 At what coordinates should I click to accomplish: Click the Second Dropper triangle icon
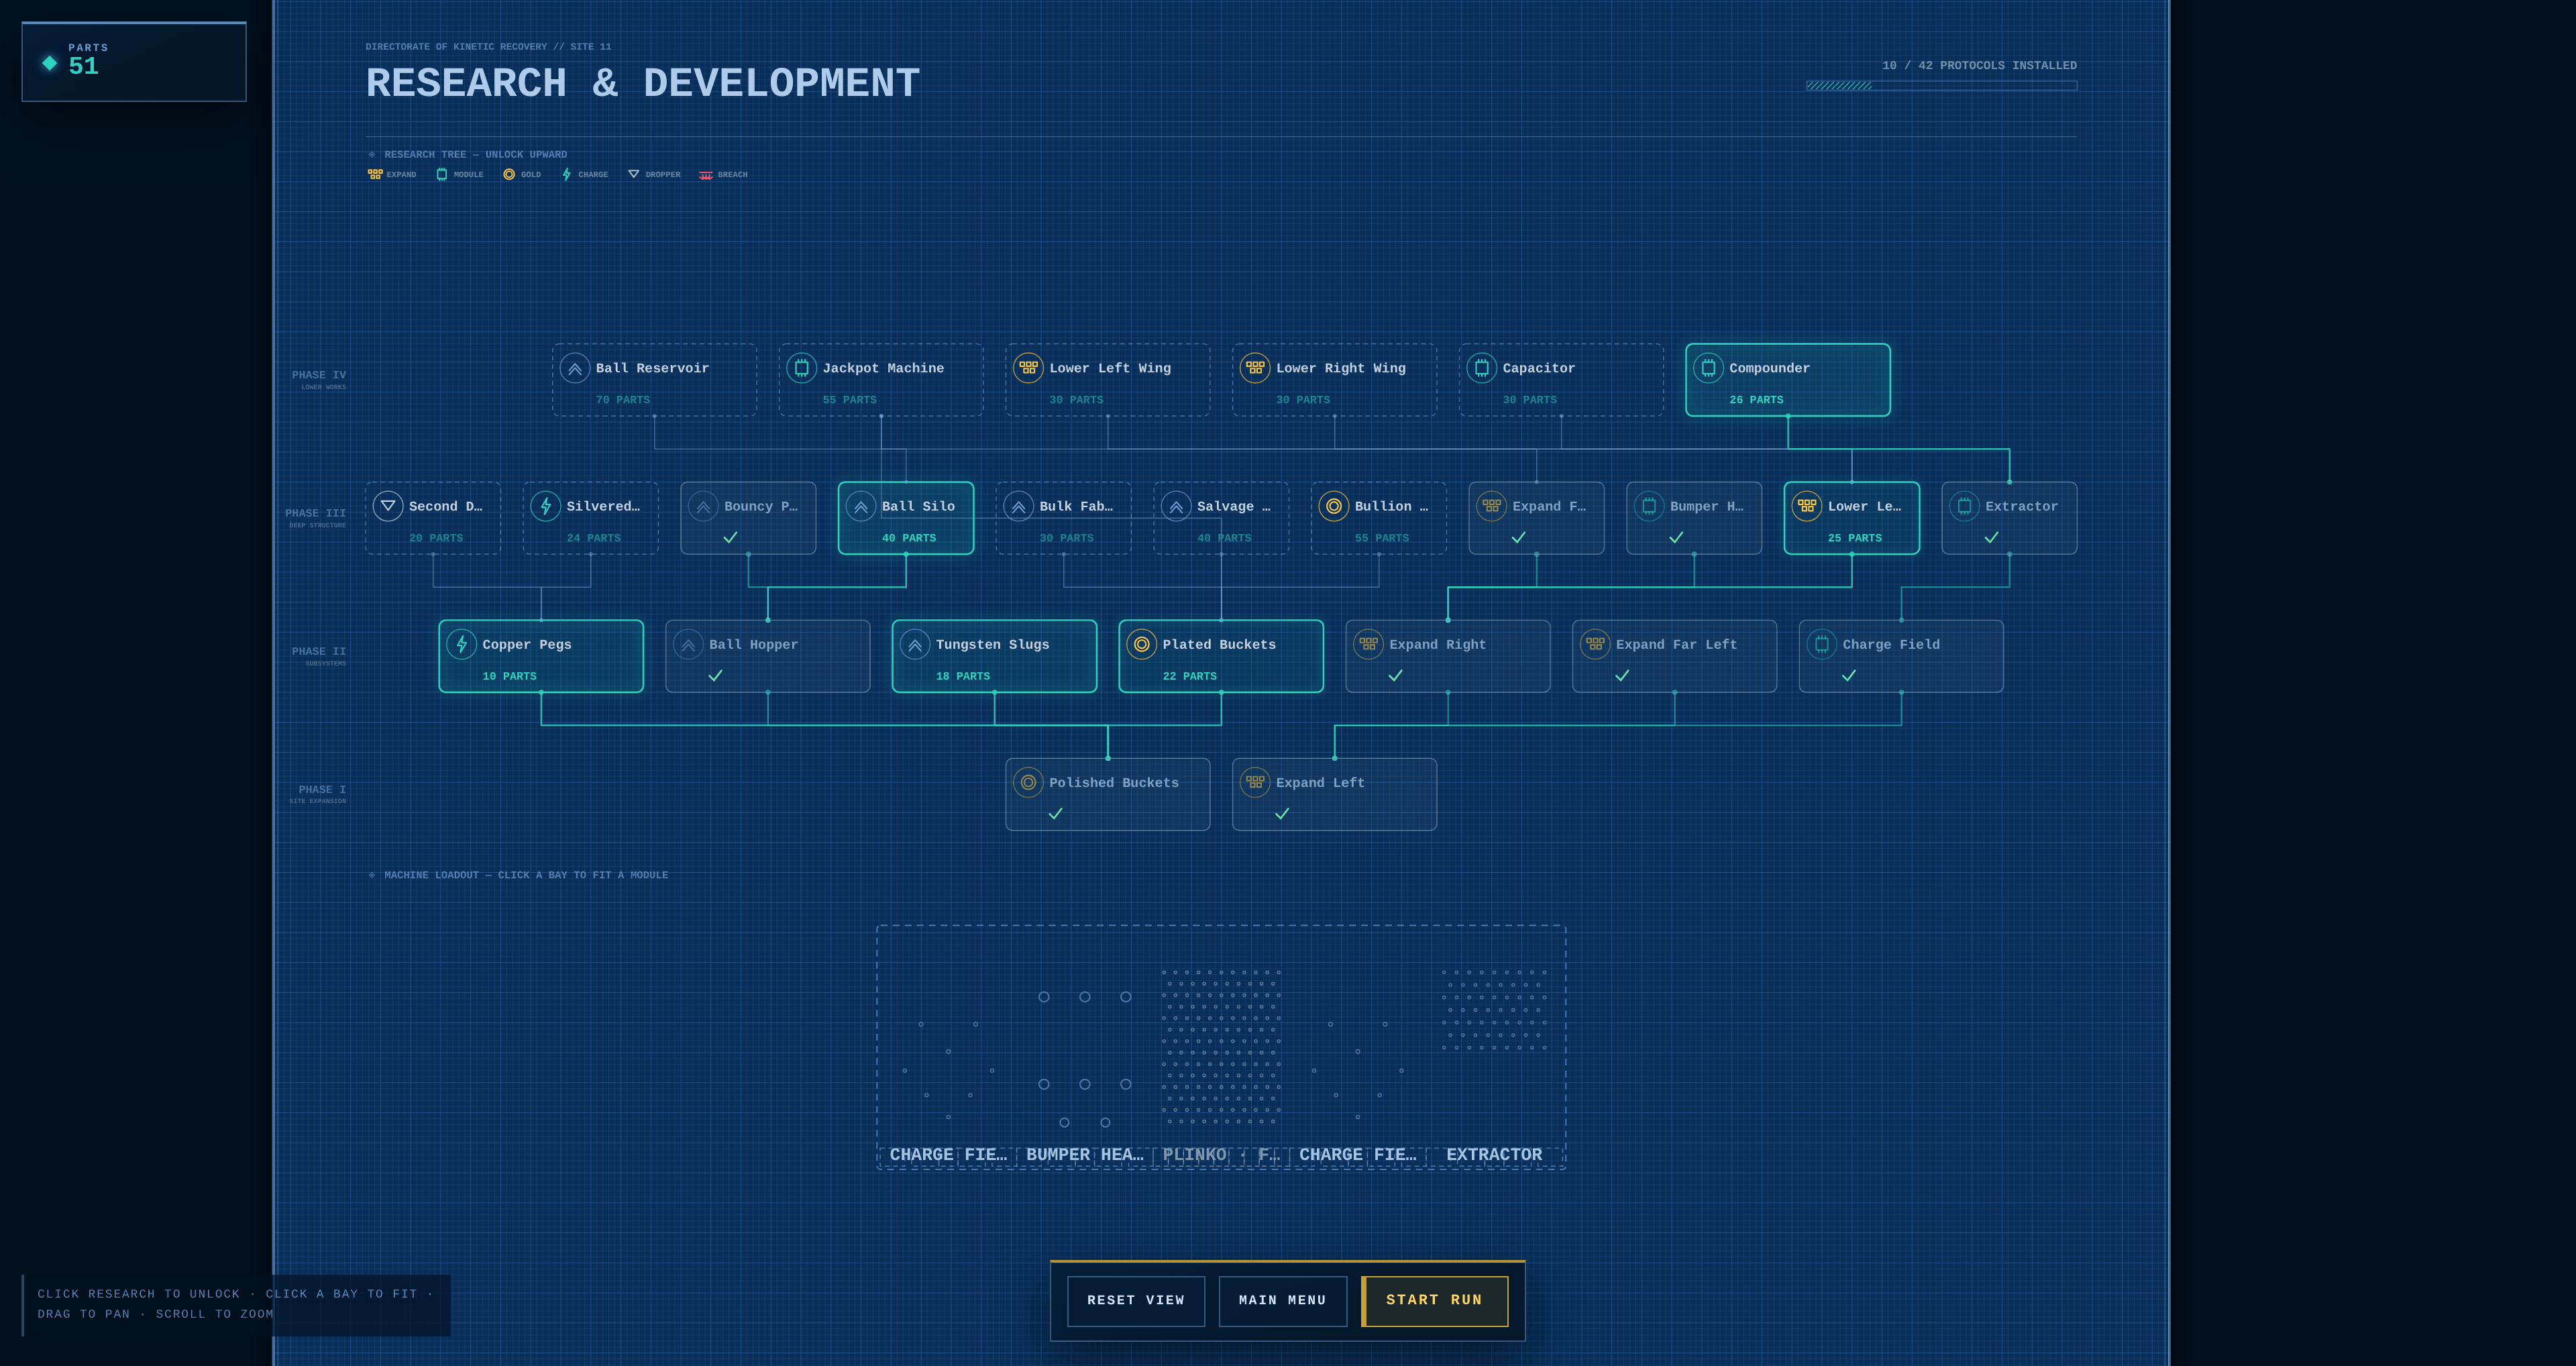pos(388,506)
